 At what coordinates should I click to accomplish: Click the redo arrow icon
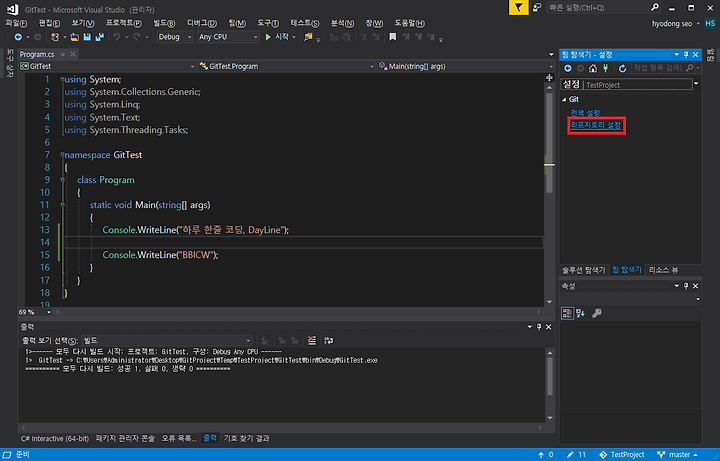[137, 37]
